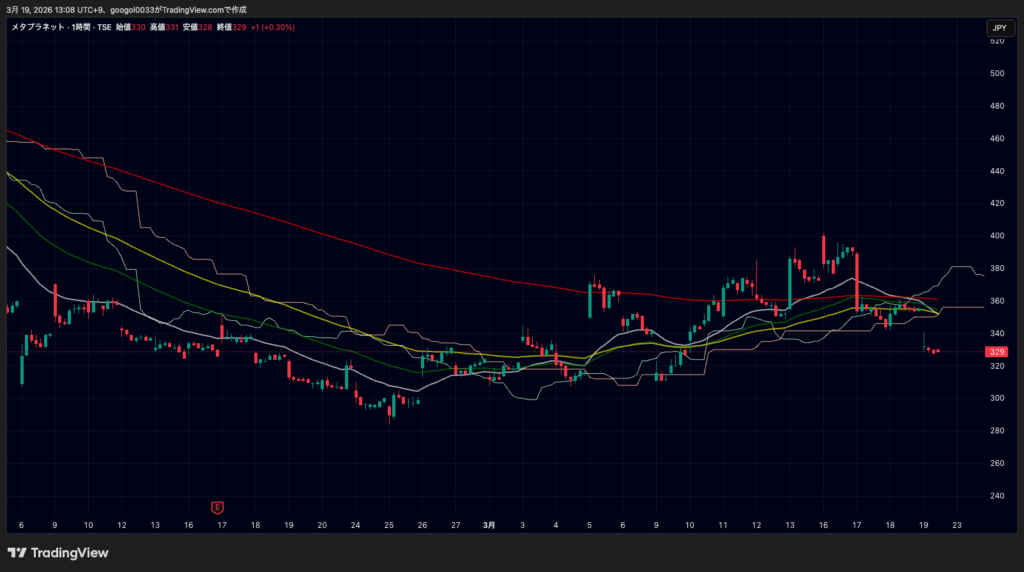Click the 240 level on price axis
The width and height of the screenshot is (1024, 572).
tap(996, 496)
